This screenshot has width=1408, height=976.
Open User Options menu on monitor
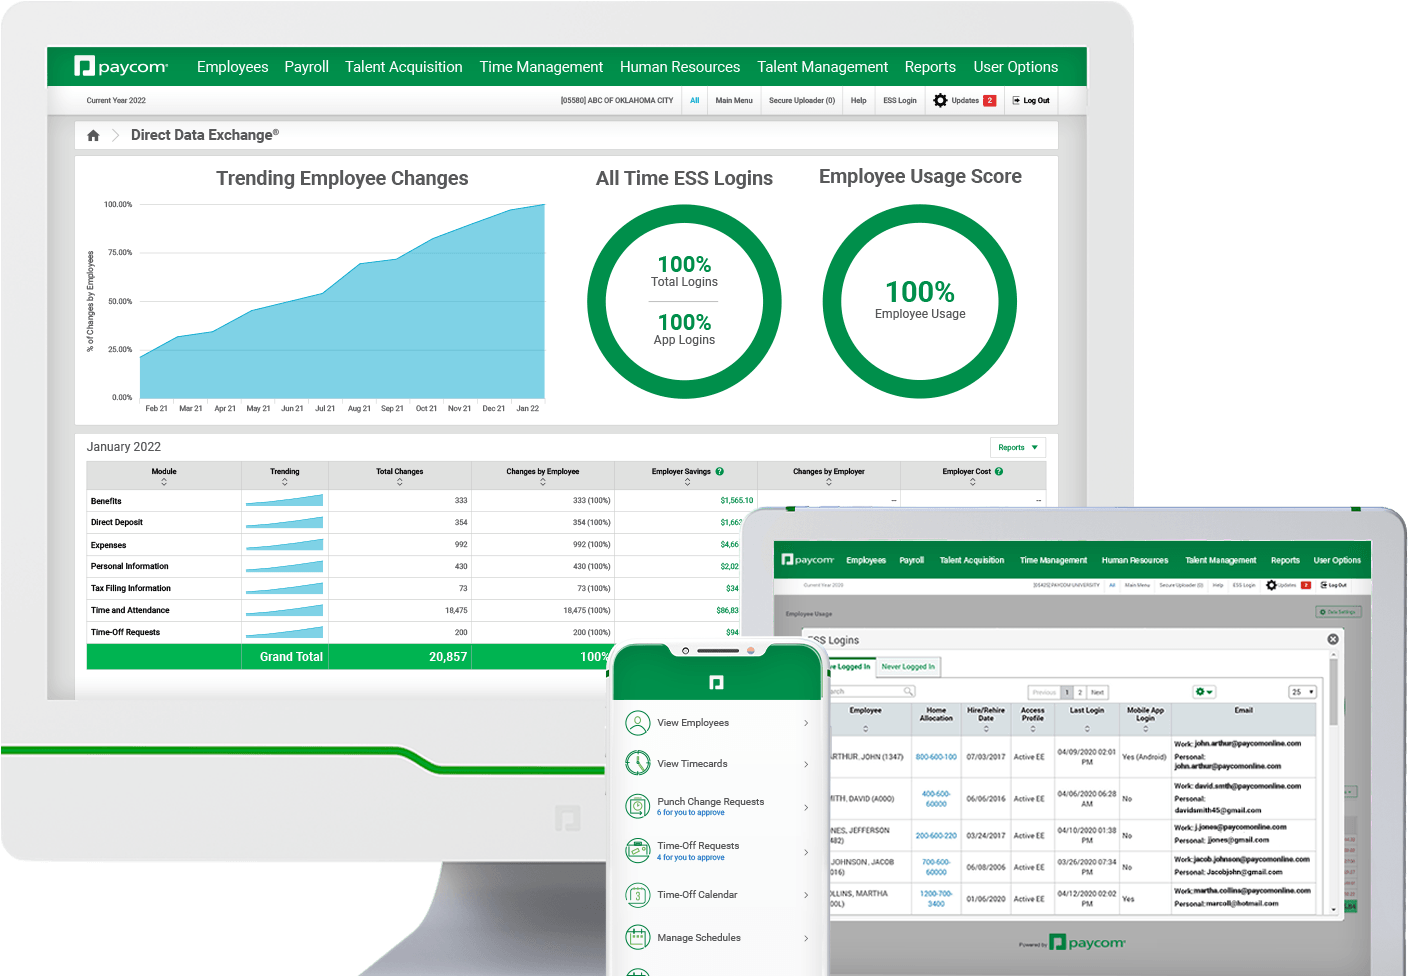[x=1016, y=67]
